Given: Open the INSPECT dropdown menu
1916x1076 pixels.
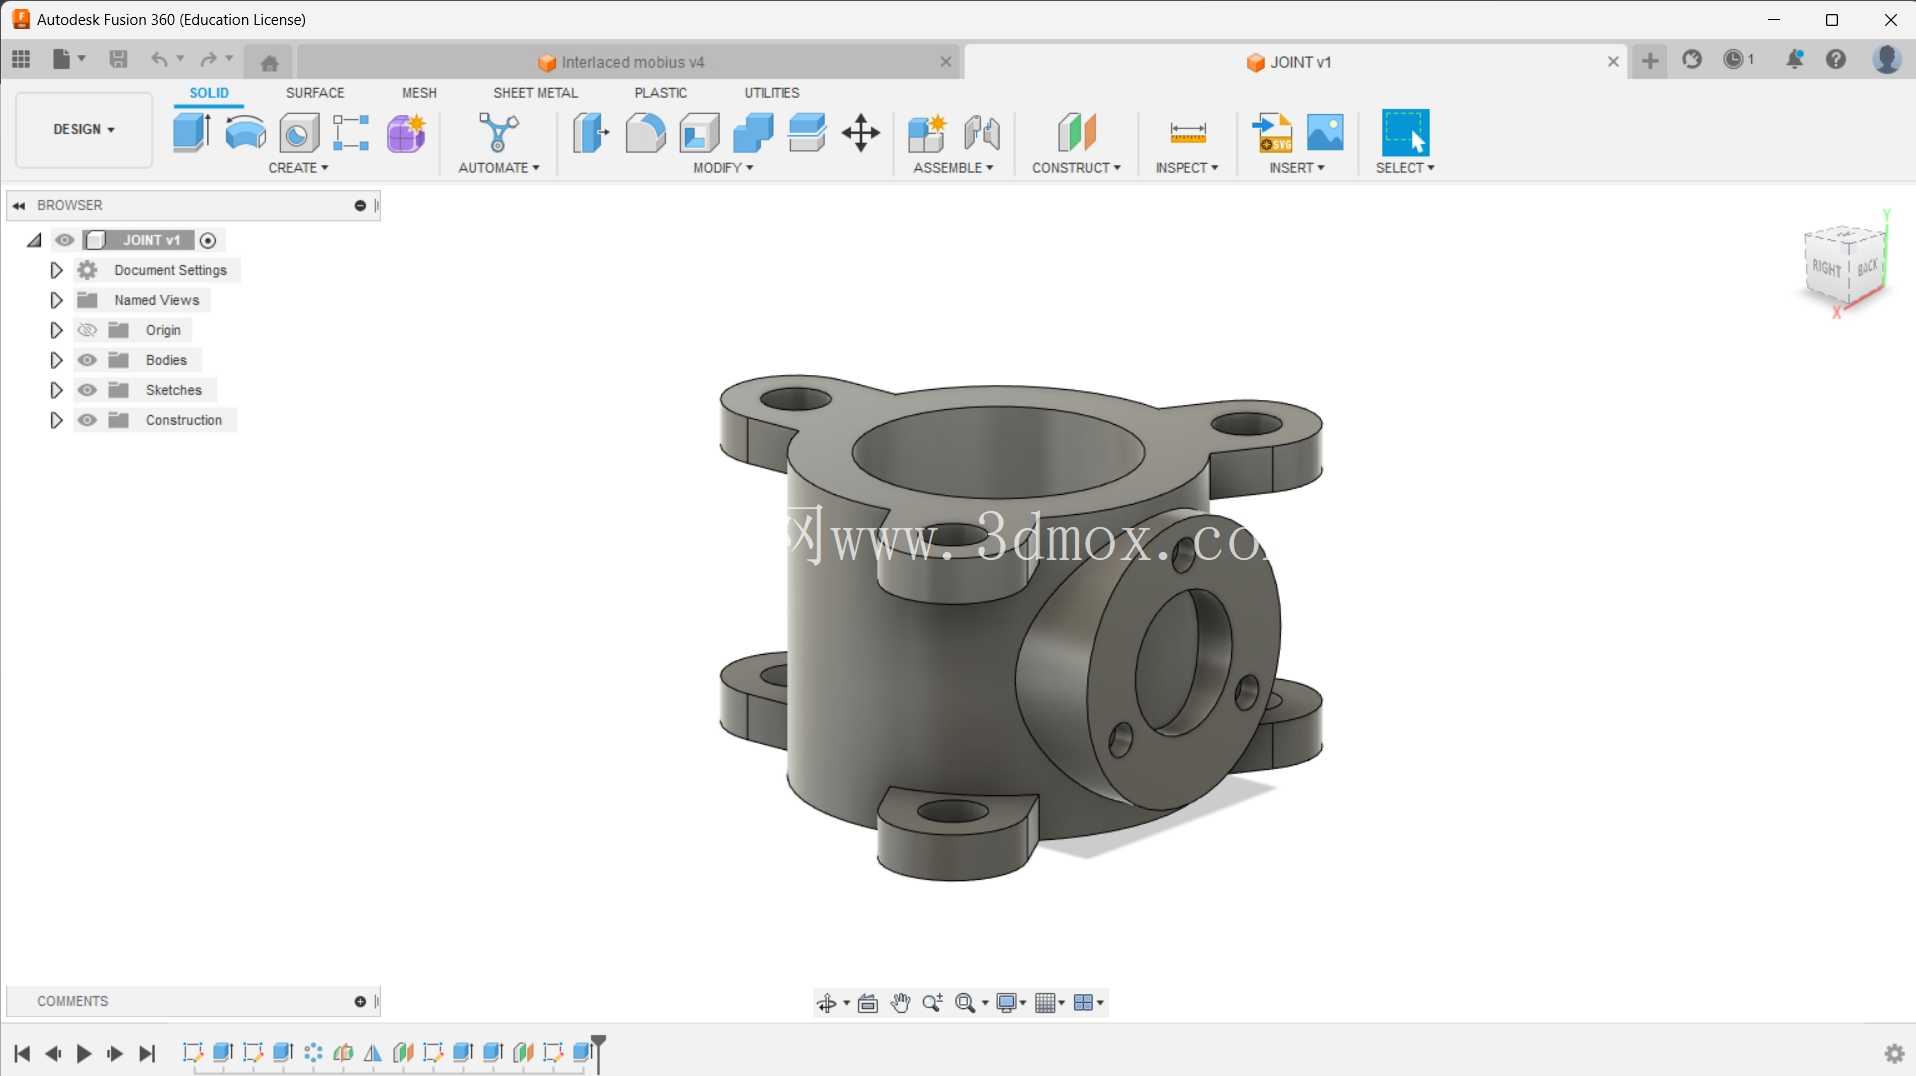Looking at the screenshot, I should click(1187, 168).
